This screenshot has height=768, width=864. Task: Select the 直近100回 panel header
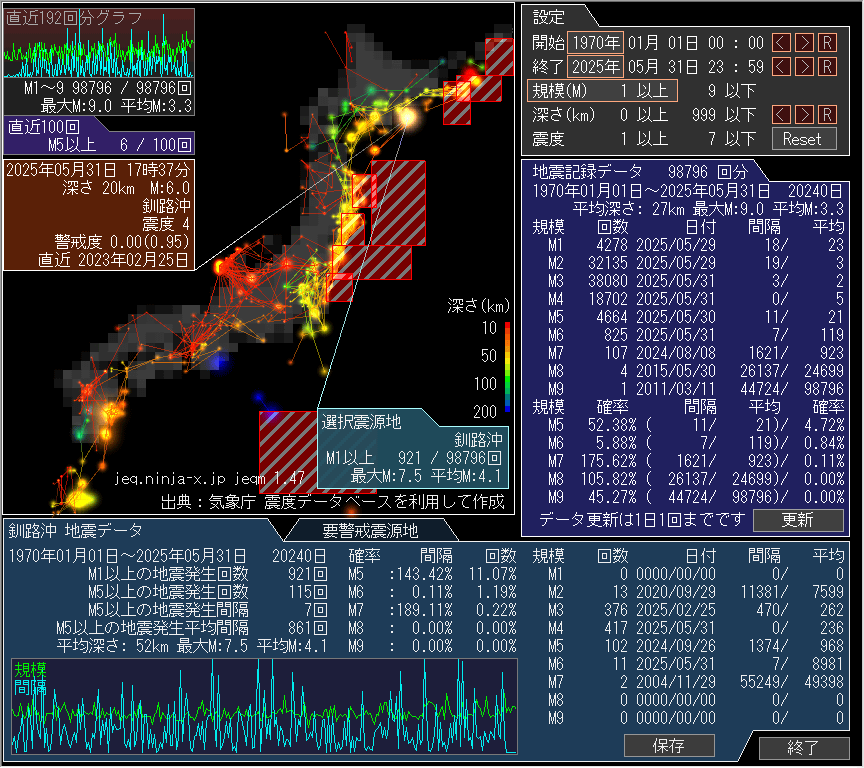(44, 127)
